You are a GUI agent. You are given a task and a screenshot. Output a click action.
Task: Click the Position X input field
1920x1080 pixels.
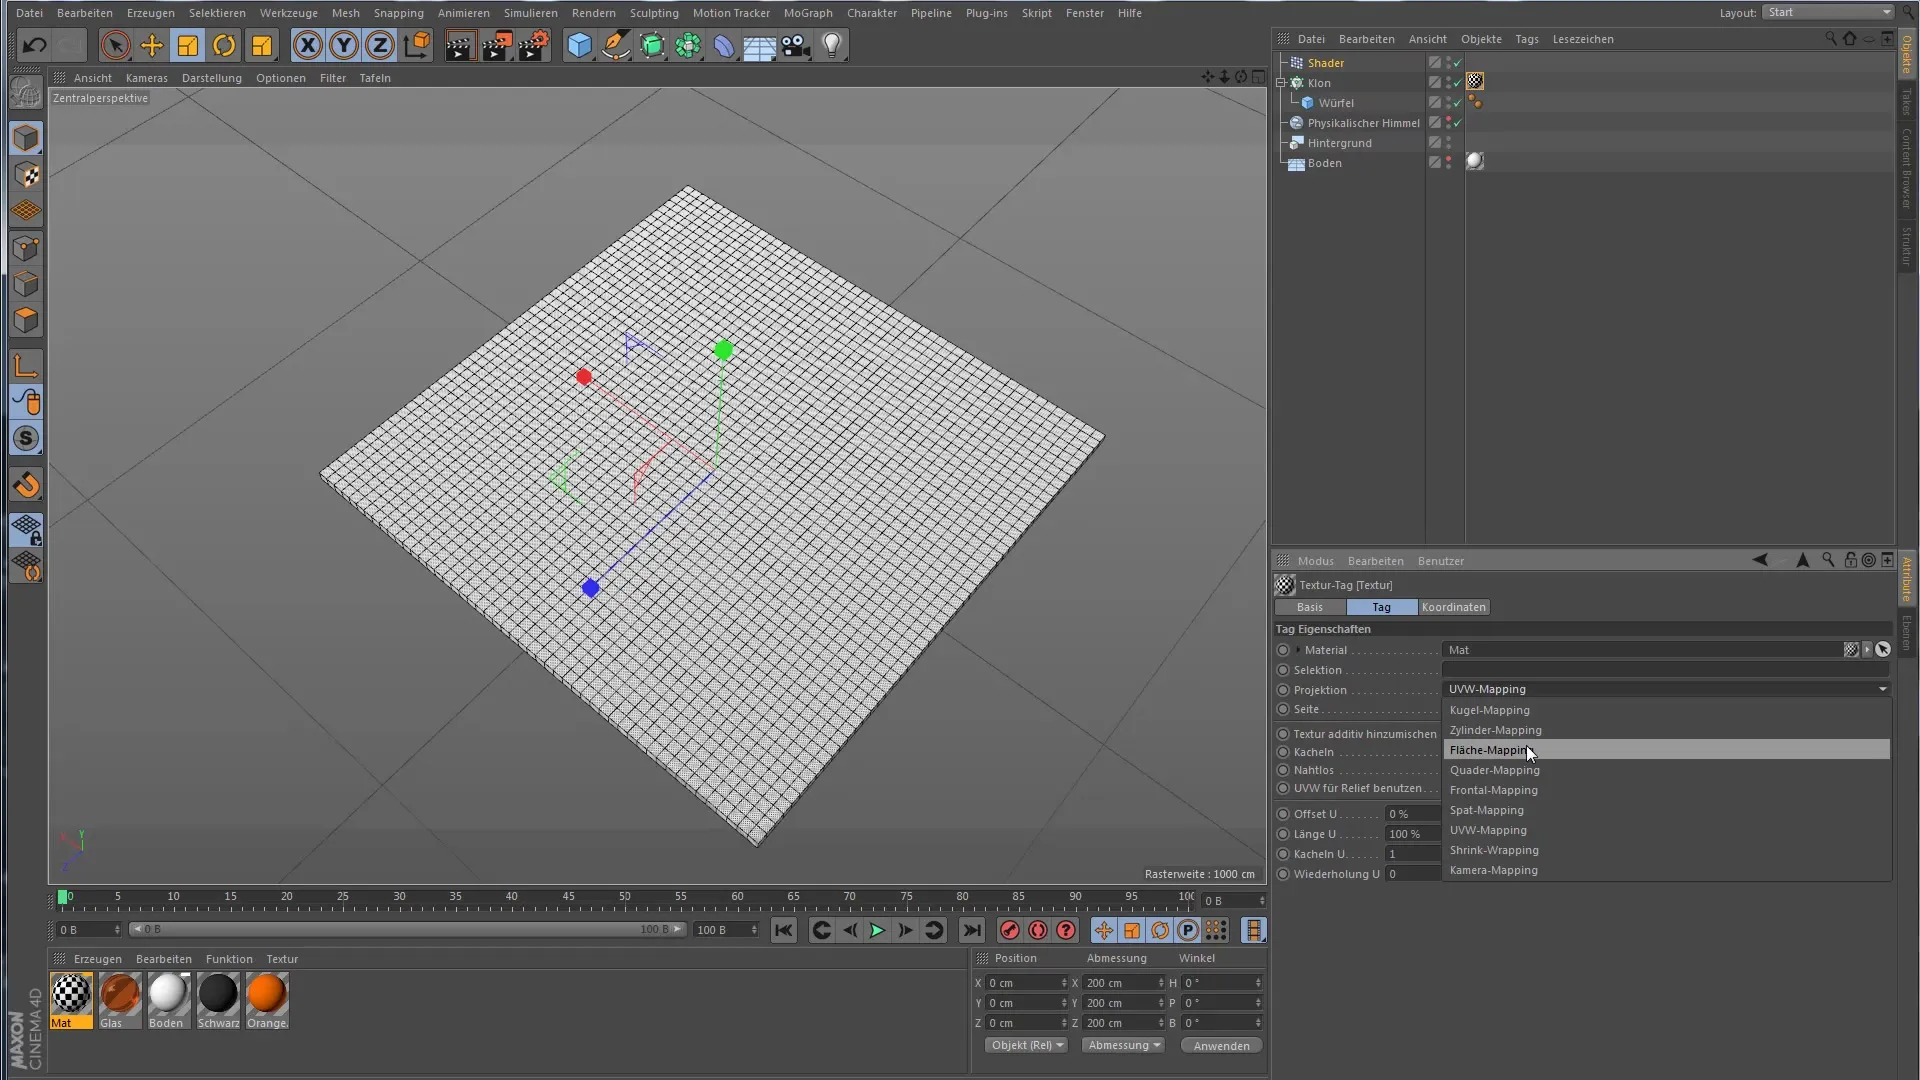click(1026, 983)
